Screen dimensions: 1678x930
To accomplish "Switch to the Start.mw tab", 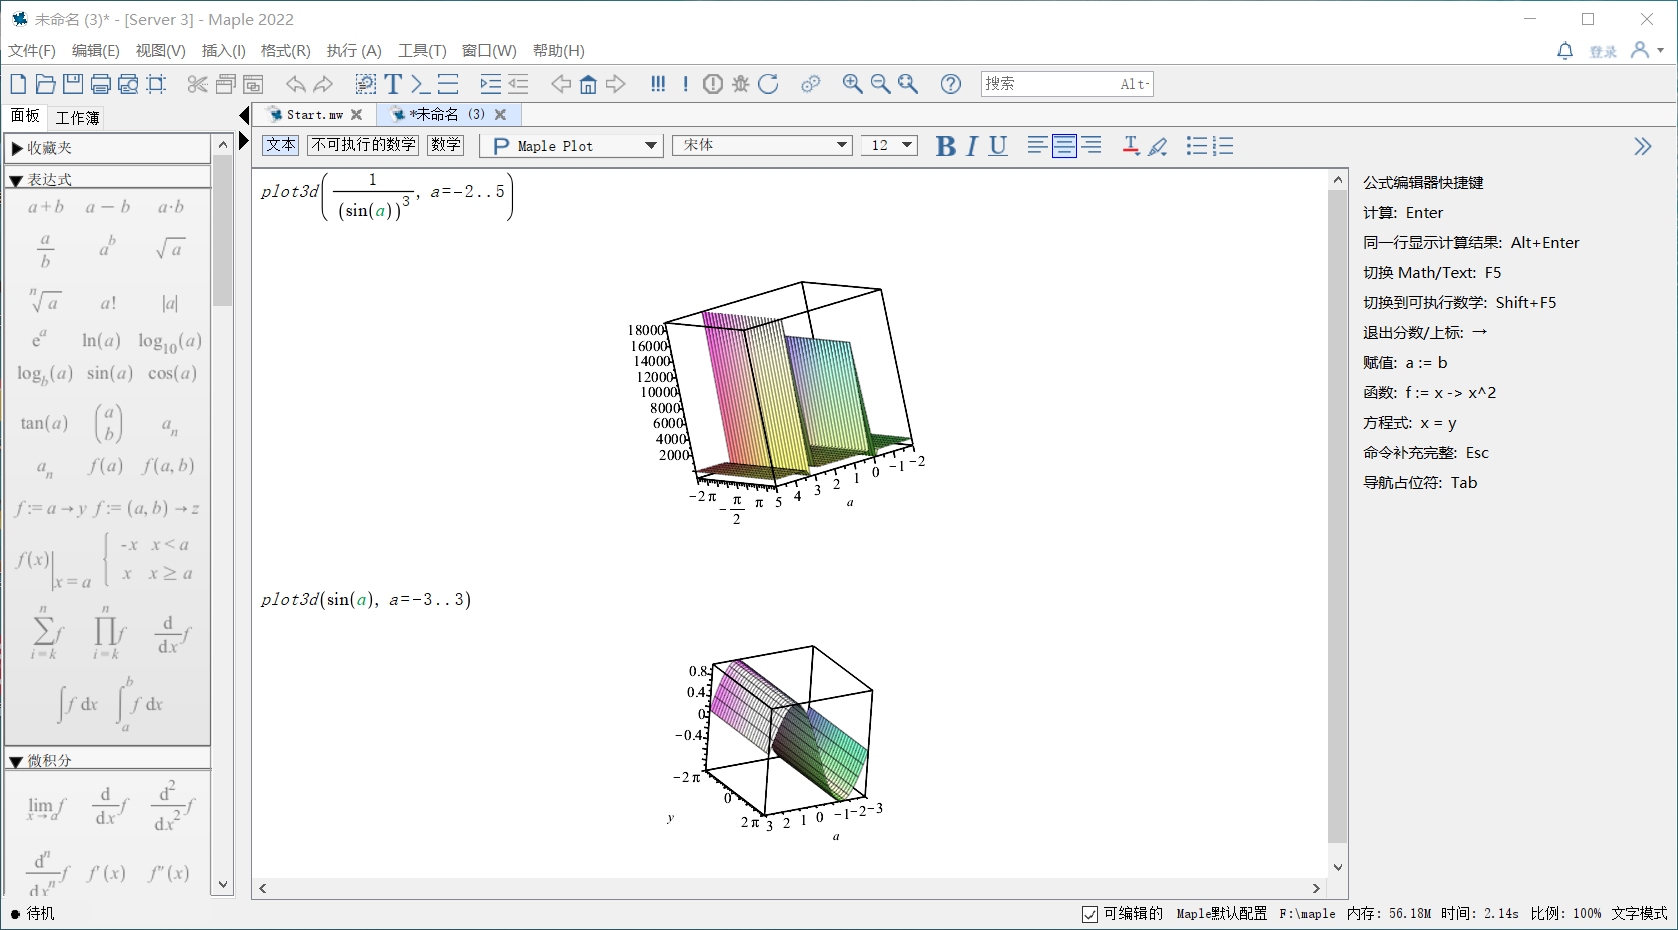I will 314,115.
